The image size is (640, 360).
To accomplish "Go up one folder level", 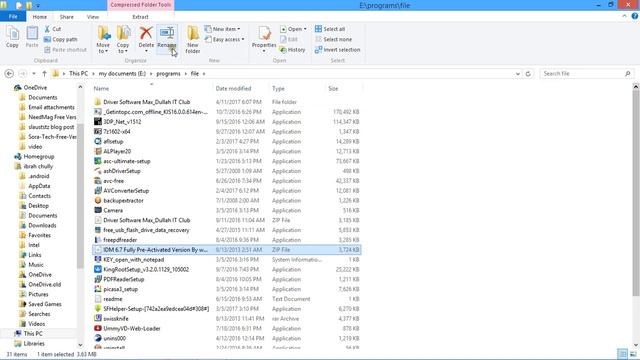I will point(44,74).
